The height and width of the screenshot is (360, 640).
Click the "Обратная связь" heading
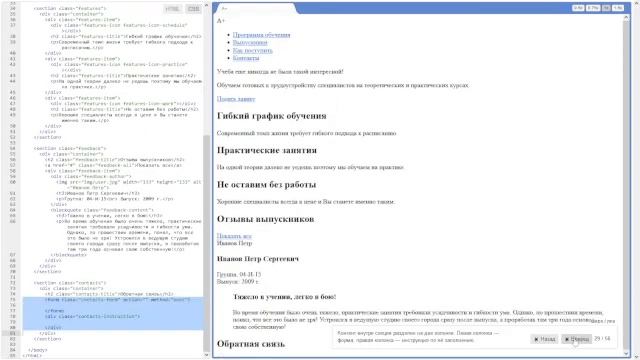coord(251,344)
